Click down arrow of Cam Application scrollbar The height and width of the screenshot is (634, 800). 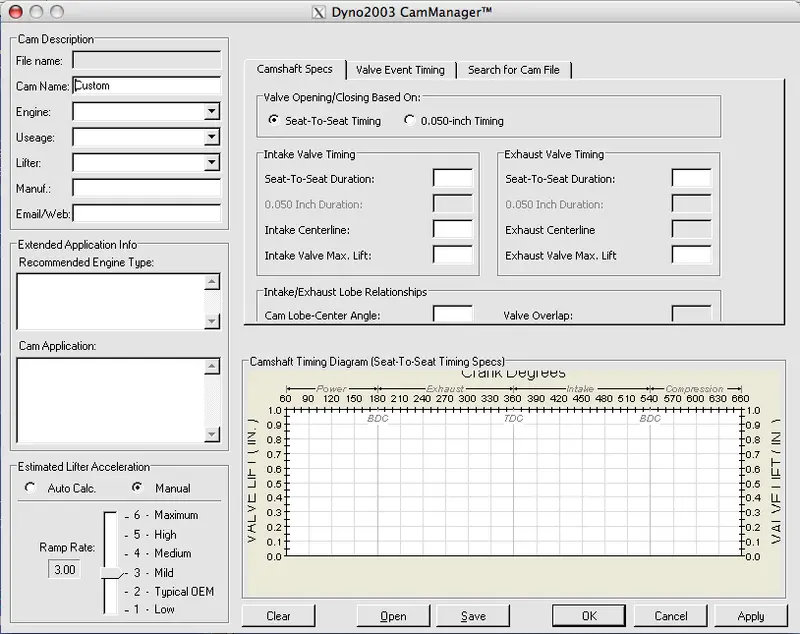[x=212, y=434]
